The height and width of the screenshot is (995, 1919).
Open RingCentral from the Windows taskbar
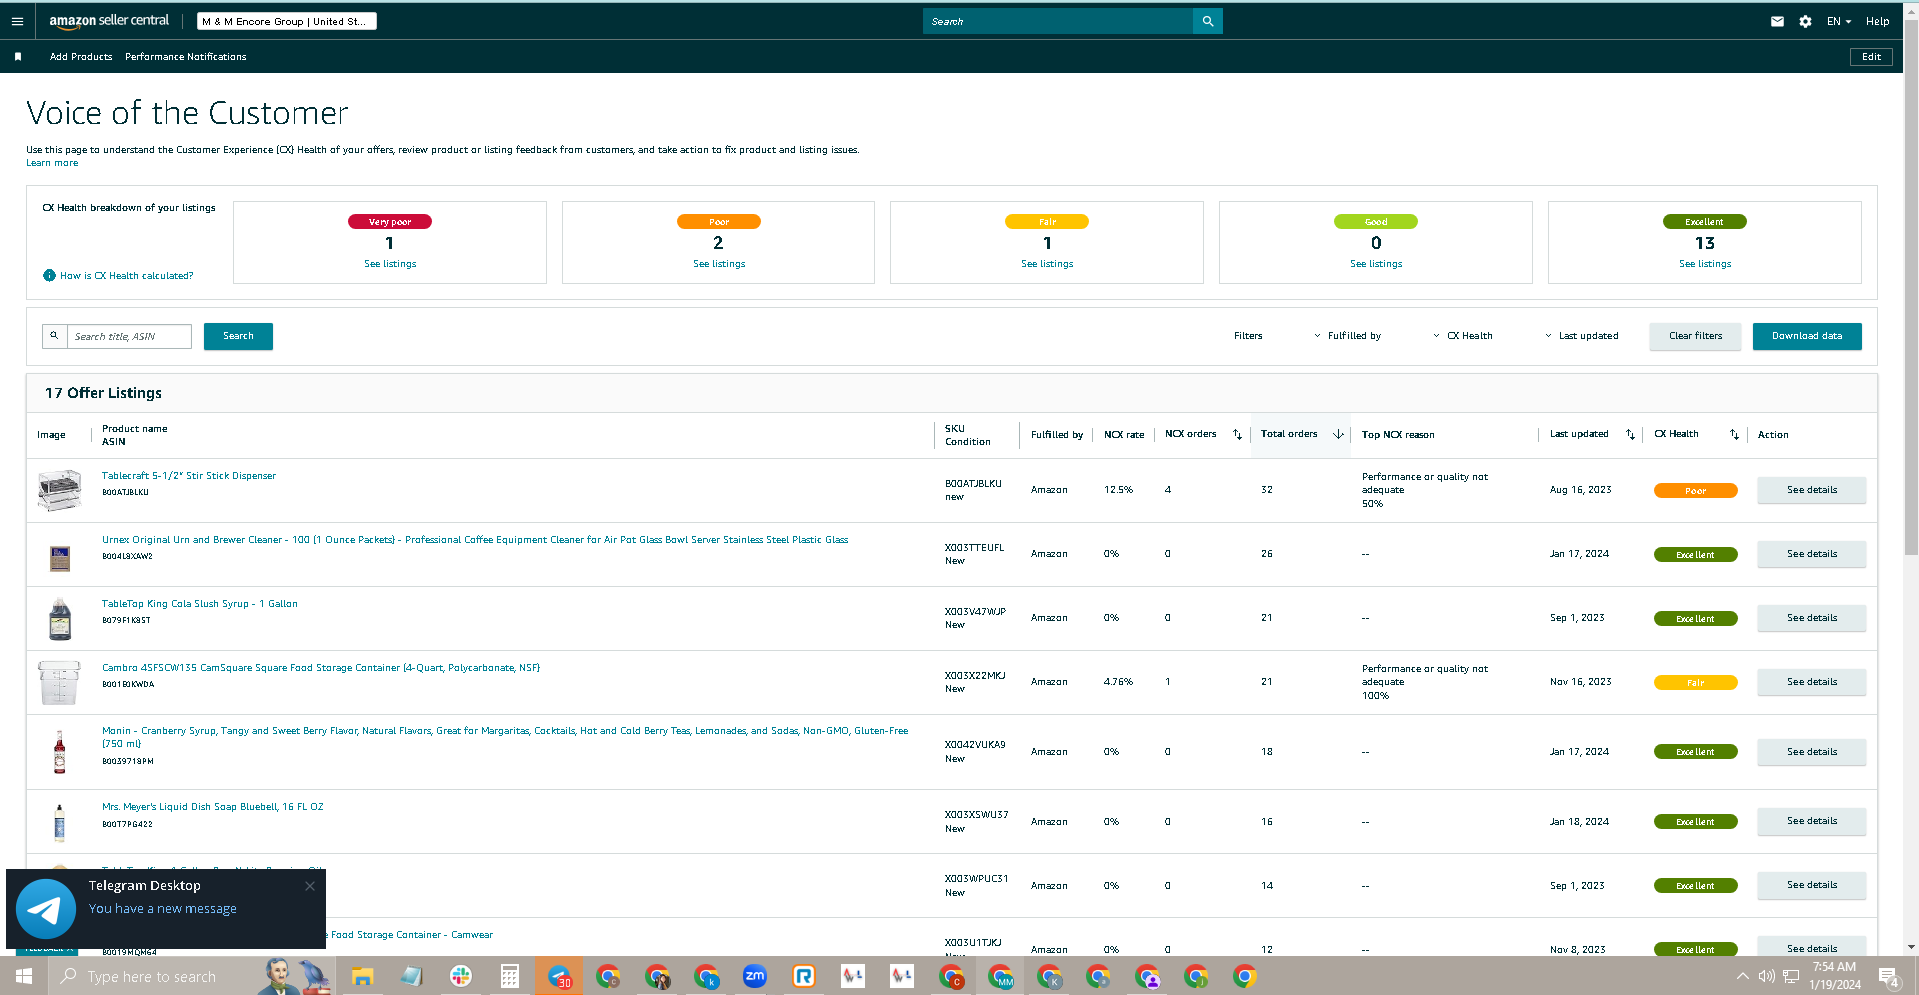click(x=804, y=976)
